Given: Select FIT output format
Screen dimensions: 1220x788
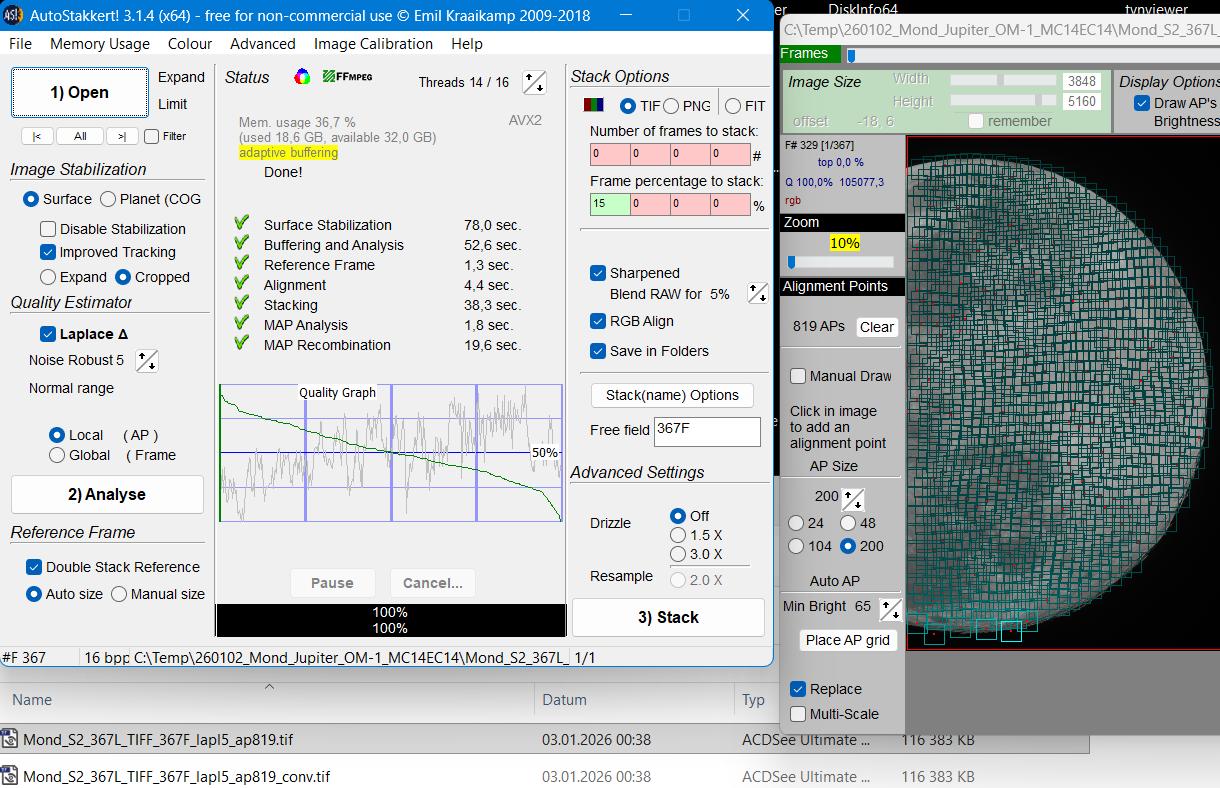Looking at the screenshot, I should tap(733, 106).
